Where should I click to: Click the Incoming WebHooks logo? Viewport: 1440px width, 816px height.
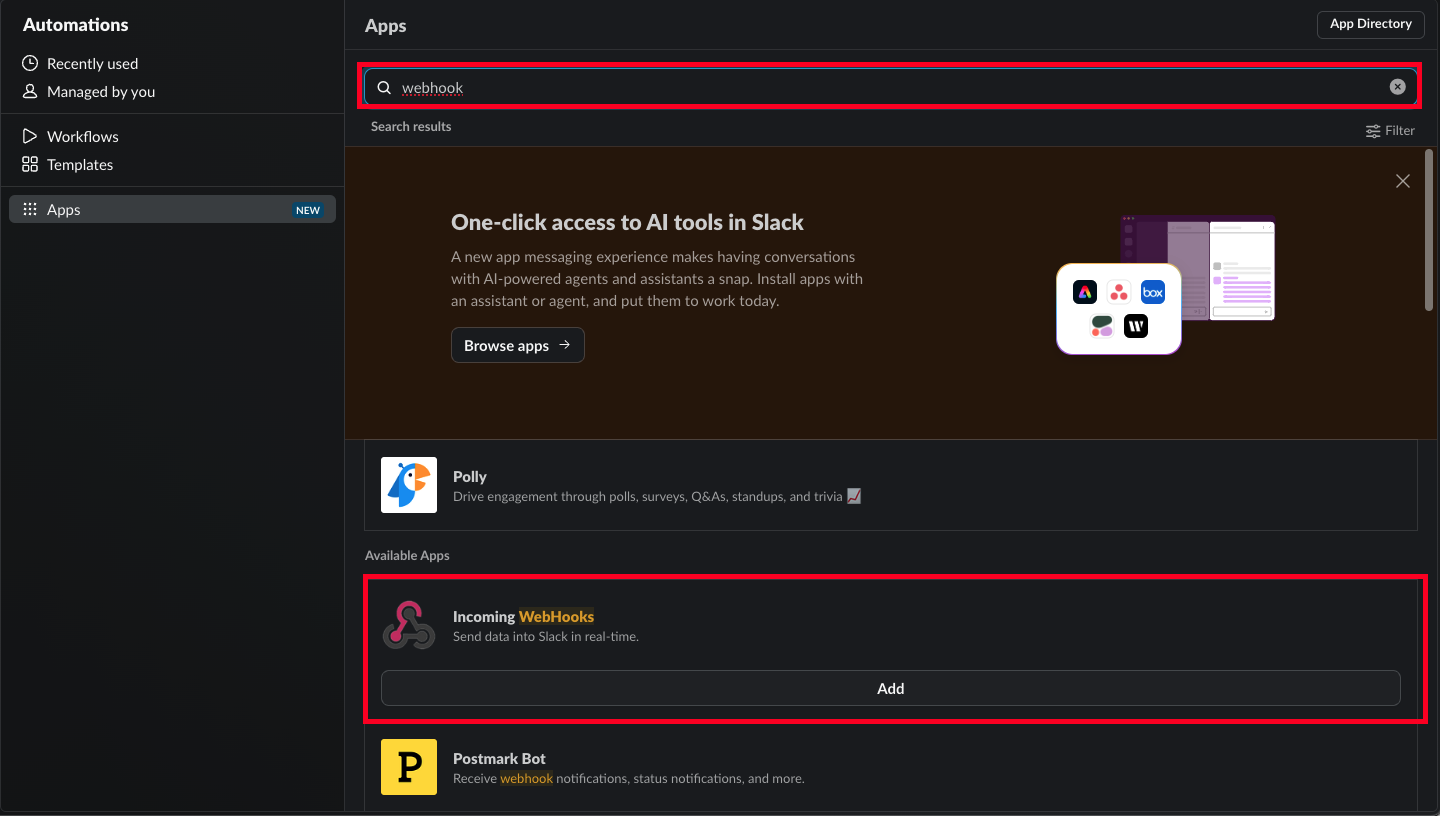[409, 625]
